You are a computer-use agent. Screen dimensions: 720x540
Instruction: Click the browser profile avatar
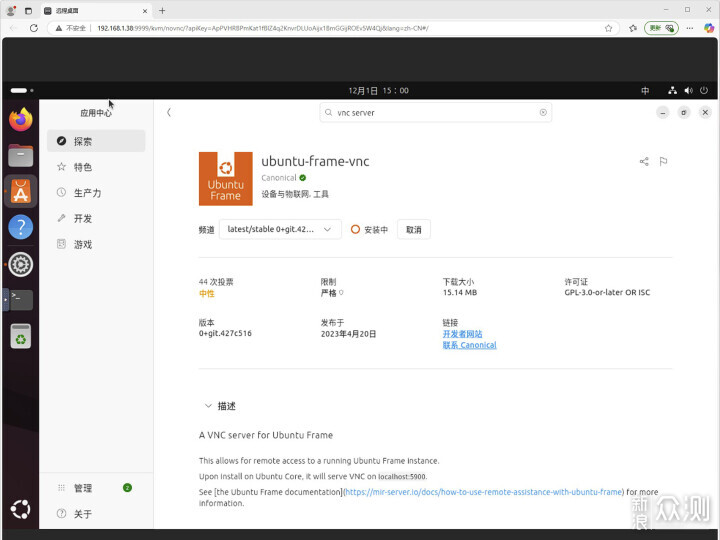[x=11, y=11]
